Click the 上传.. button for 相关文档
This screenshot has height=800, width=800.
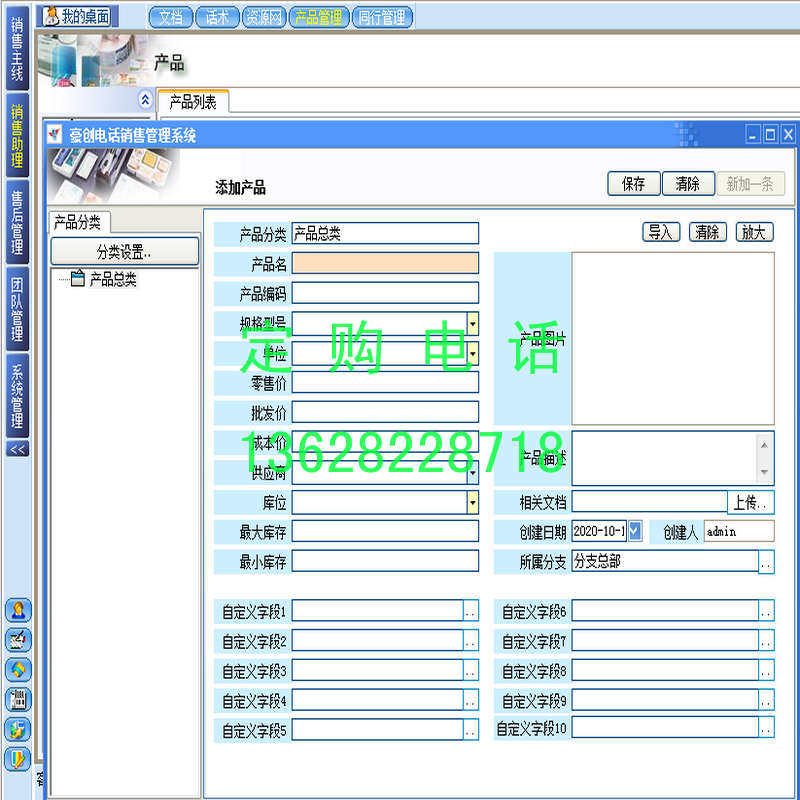(x=750, y=503)
